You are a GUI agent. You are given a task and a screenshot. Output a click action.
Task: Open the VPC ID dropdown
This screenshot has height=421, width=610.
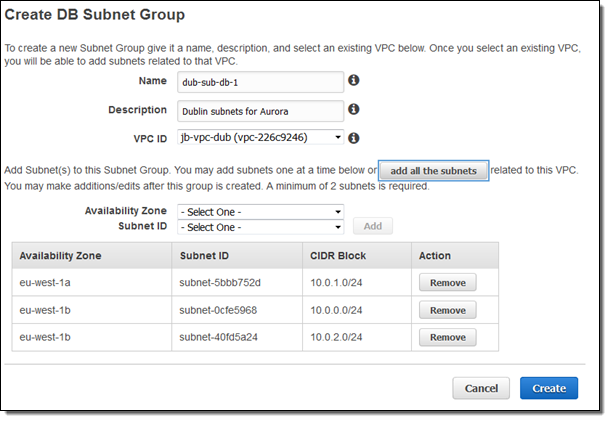[x=260, y=137]
